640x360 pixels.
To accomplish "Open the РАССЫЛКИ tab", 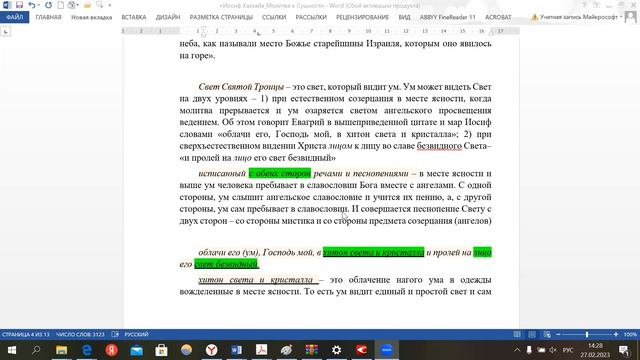I will click(311, 17).
